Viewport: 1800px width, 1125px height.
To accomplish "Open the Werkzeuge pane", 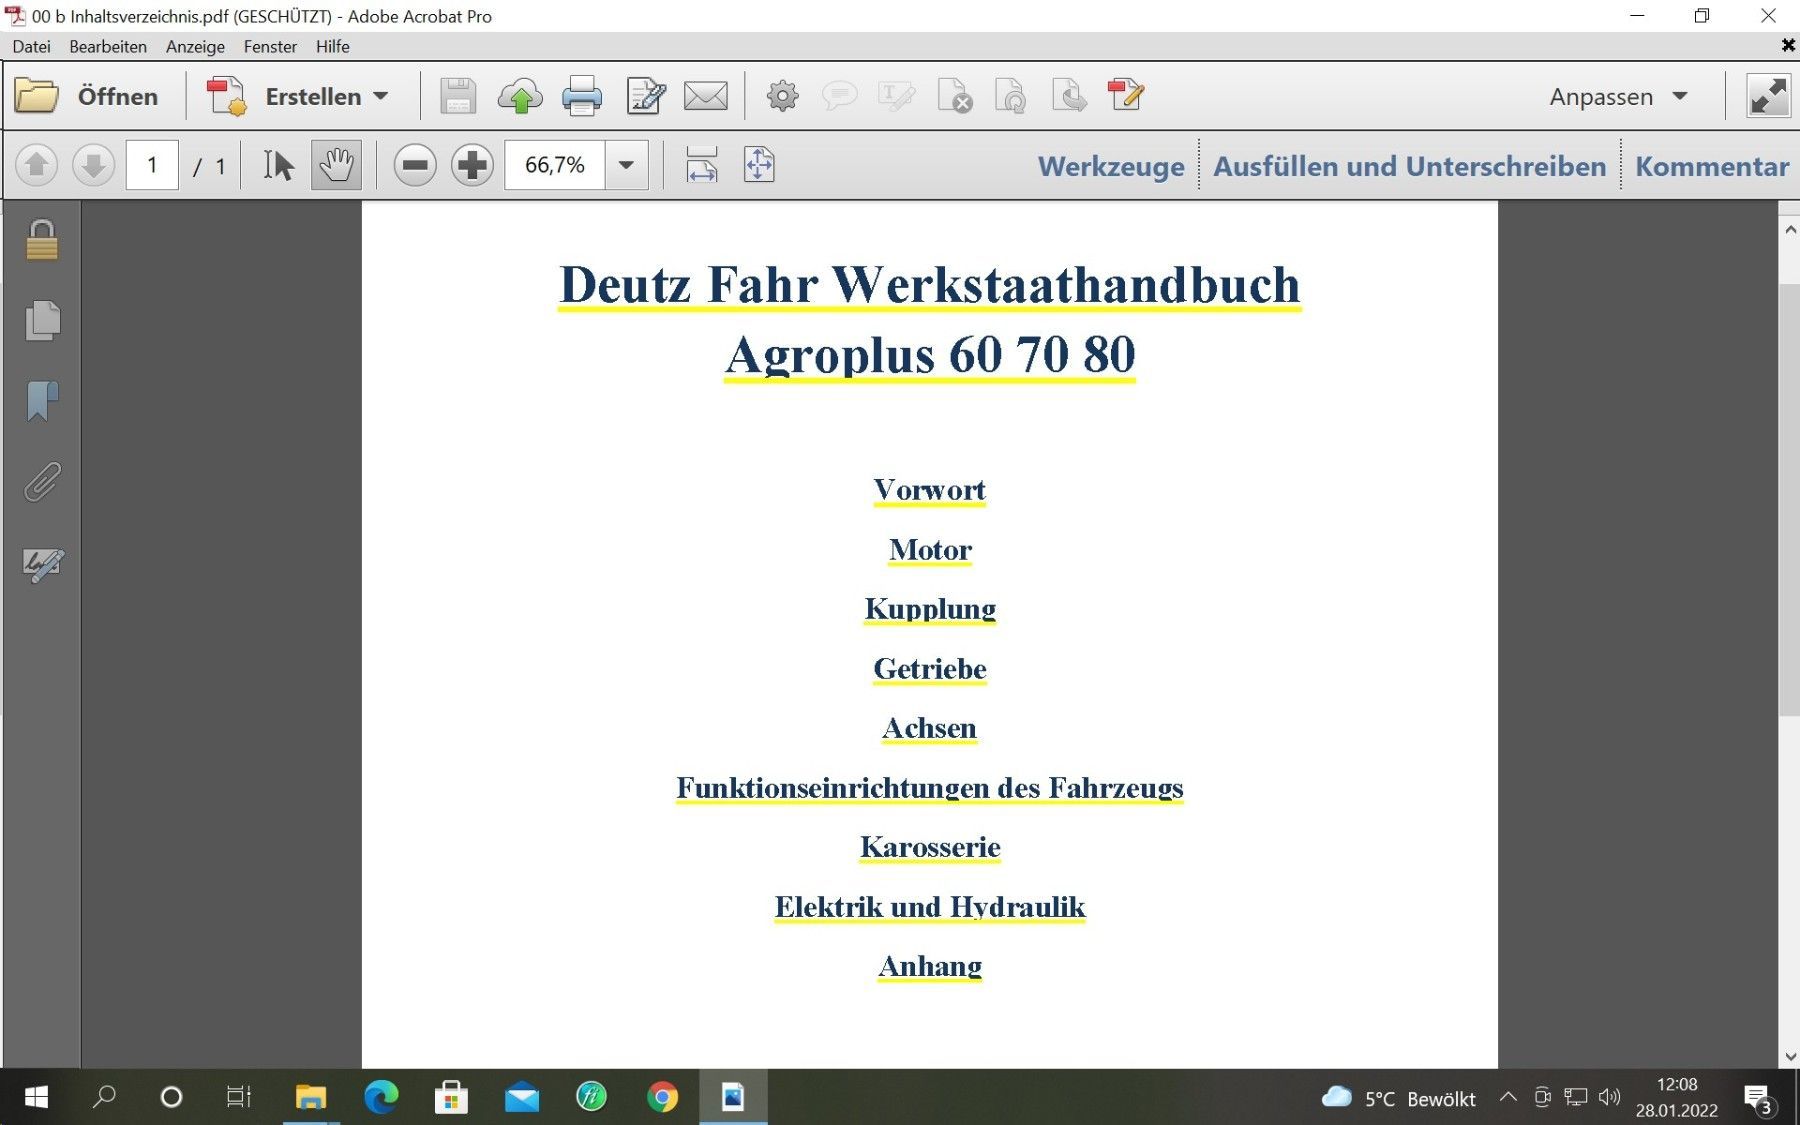I will (x=1110, y=166).
